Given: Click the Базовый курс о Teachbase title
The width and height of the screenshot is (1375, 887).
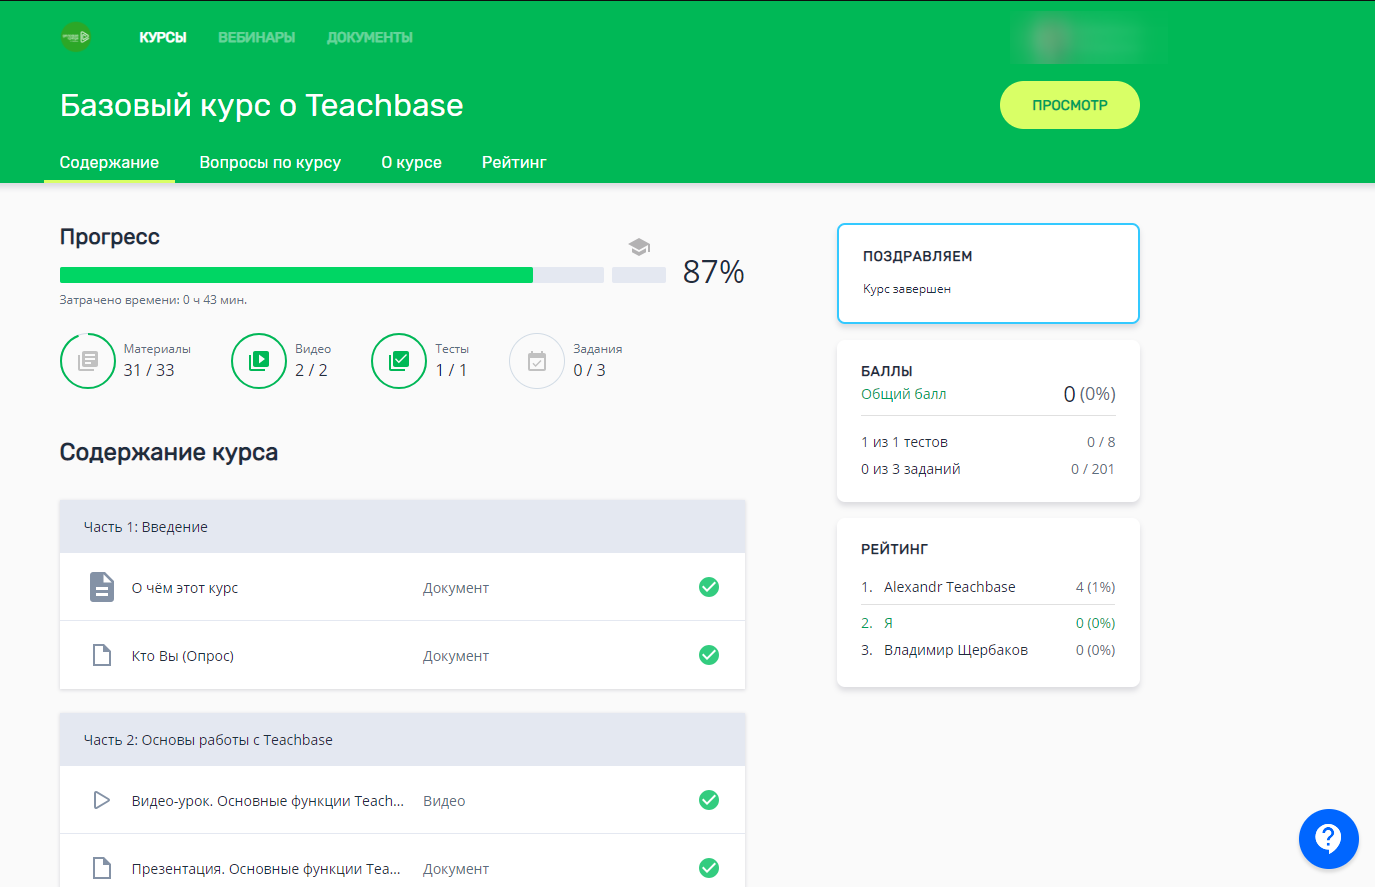Looking at the screenshot, I should tap(262, 105).
